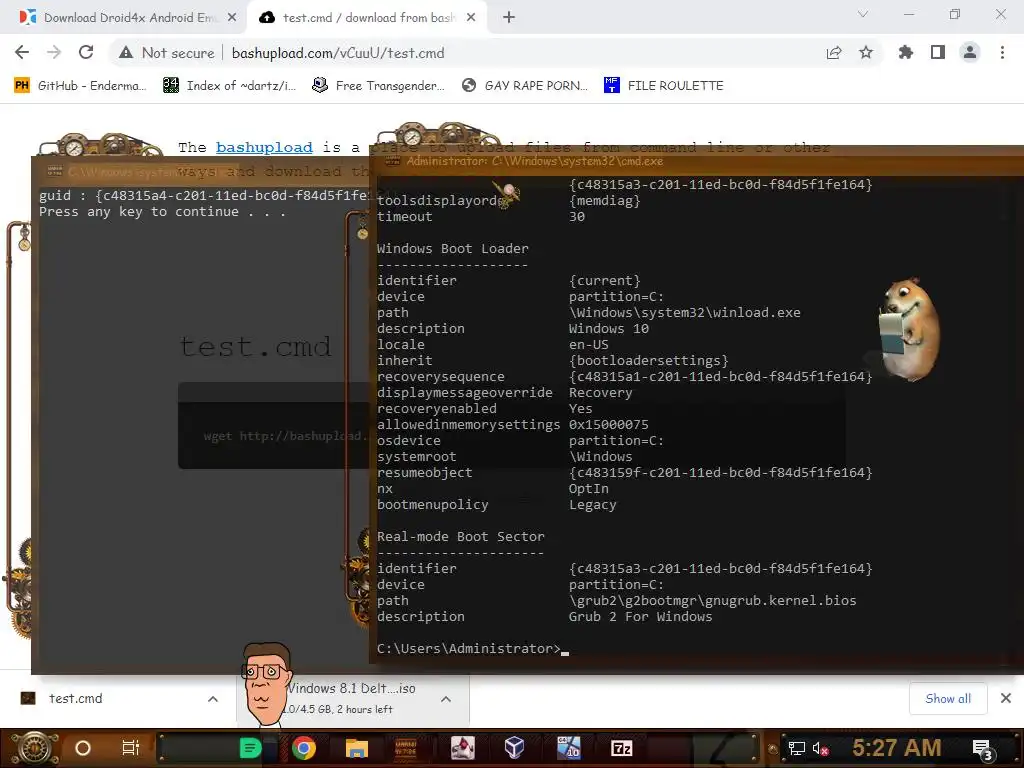Open 7-Zip from the taskbar
The image size is (1024, 768).
coord(622,748)
